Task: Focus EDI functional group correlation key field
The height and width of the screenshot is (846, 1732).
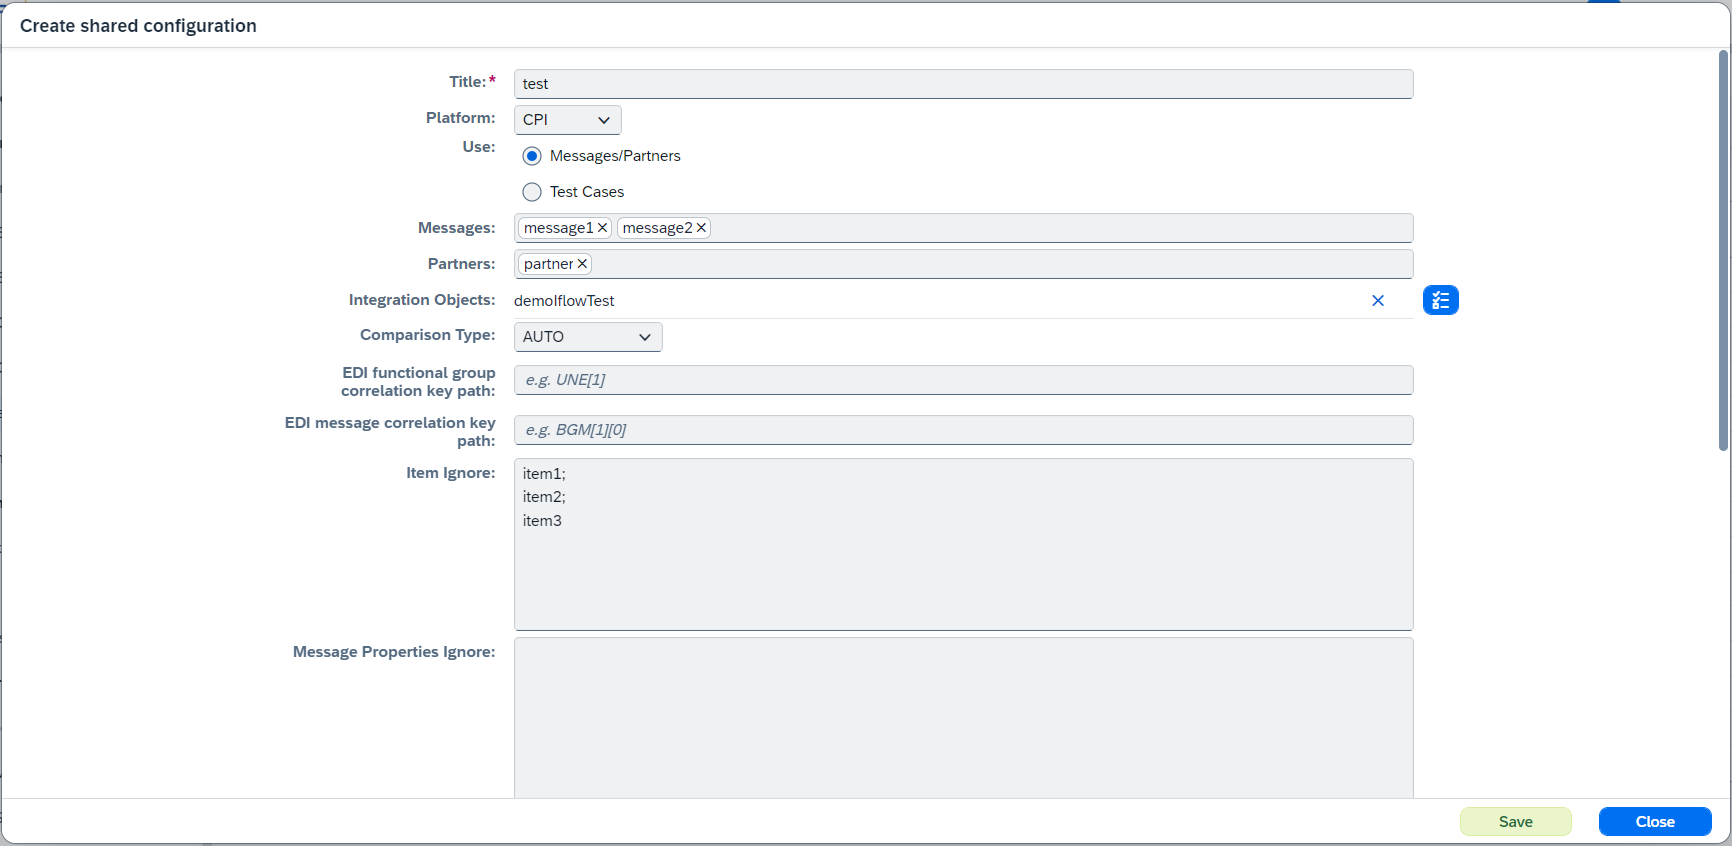Action: click(963, 380)
